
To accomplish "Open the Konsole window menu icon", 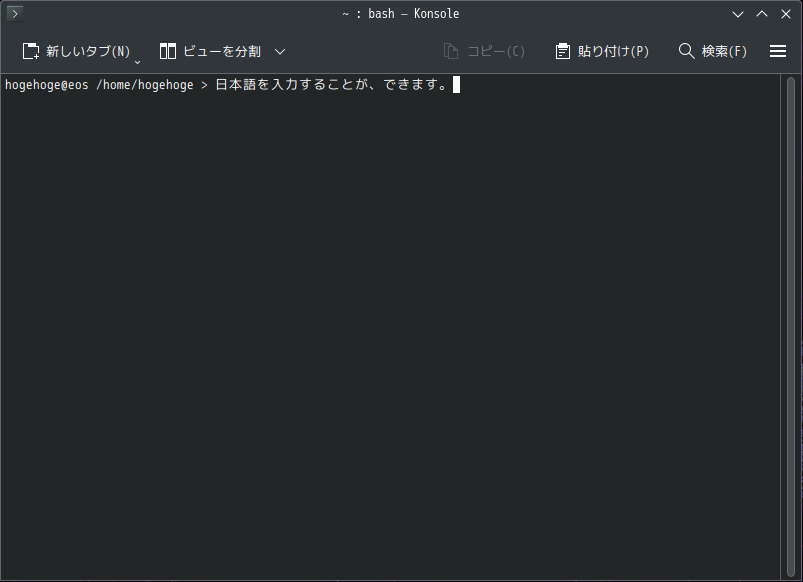I will (15, 14).
